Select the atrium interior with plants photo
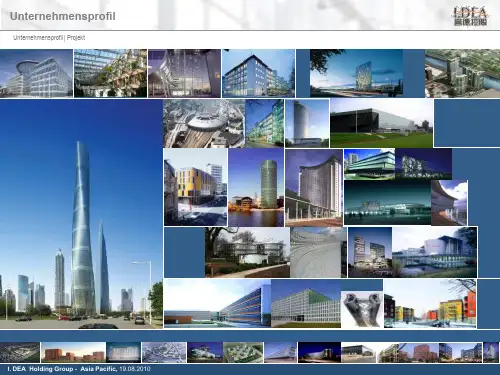 [x=110, y=73]
